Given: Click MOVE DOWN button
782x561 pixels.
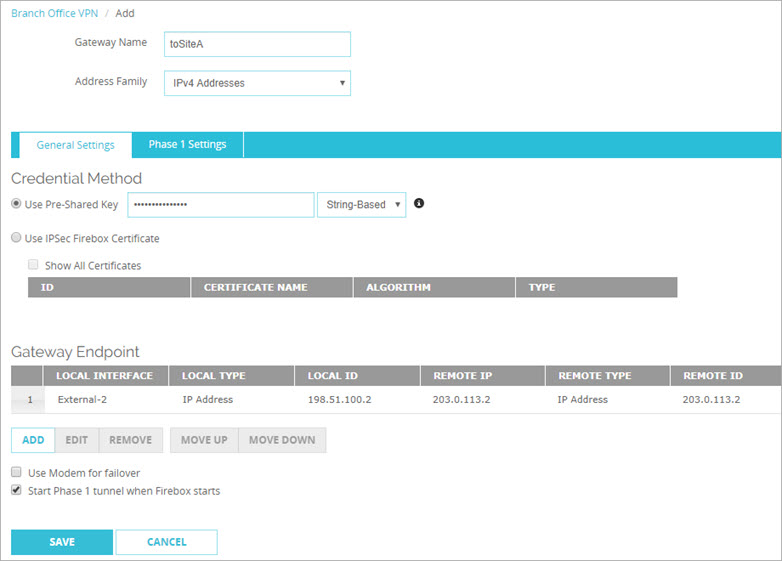Looking at the screenshot, I should pos(282,440).
